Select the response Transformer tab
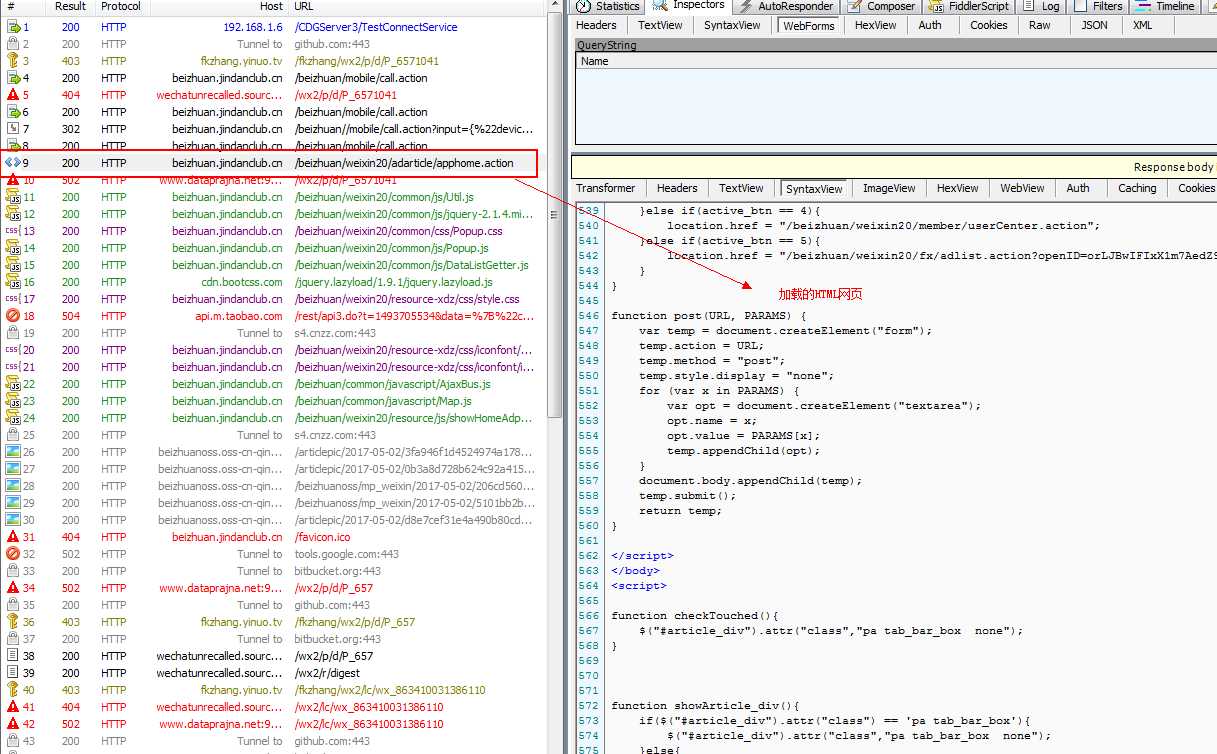 606,188
